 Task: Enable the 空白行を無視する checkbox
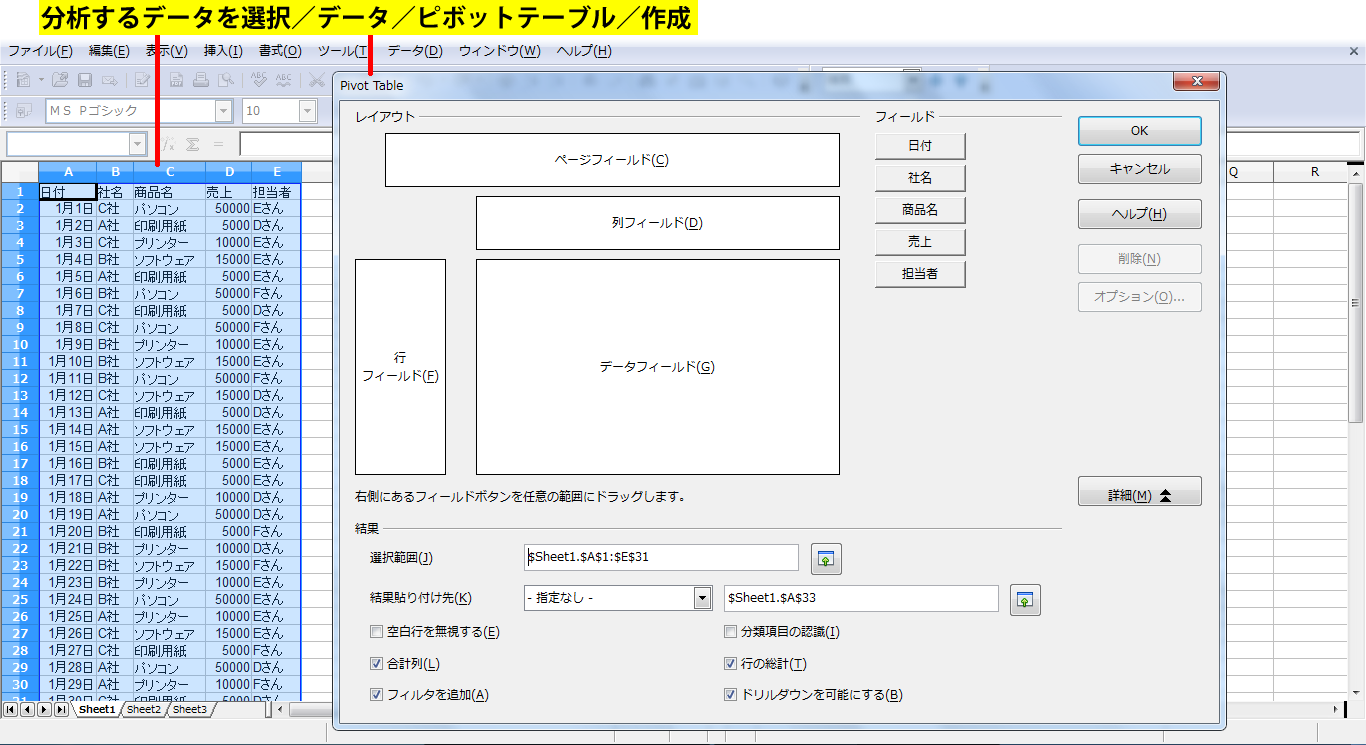point(377,632)
